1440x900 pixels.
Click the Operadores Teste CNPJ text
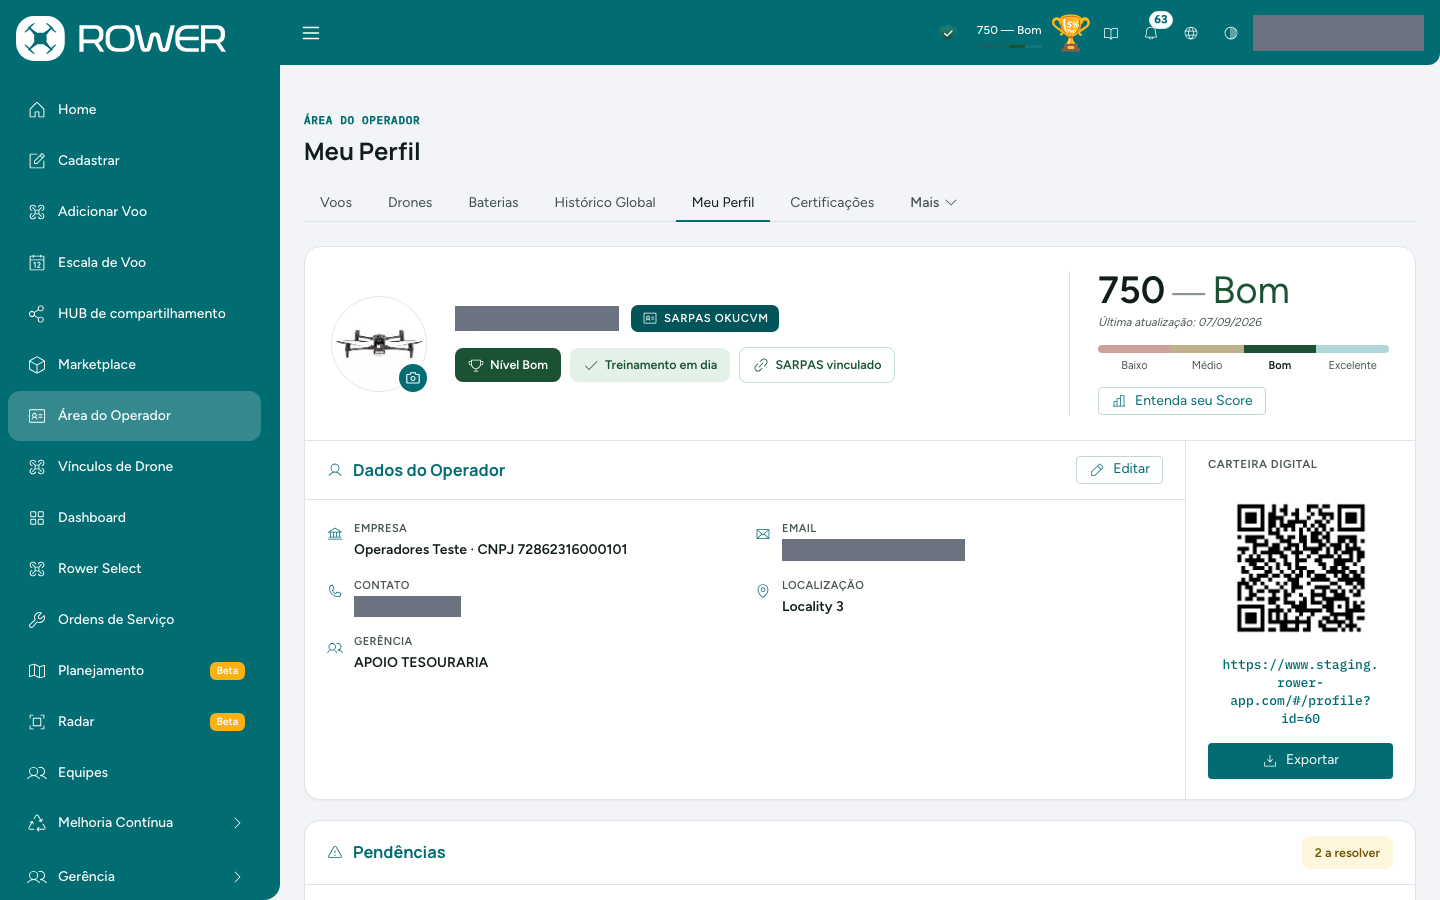[491, 550]
